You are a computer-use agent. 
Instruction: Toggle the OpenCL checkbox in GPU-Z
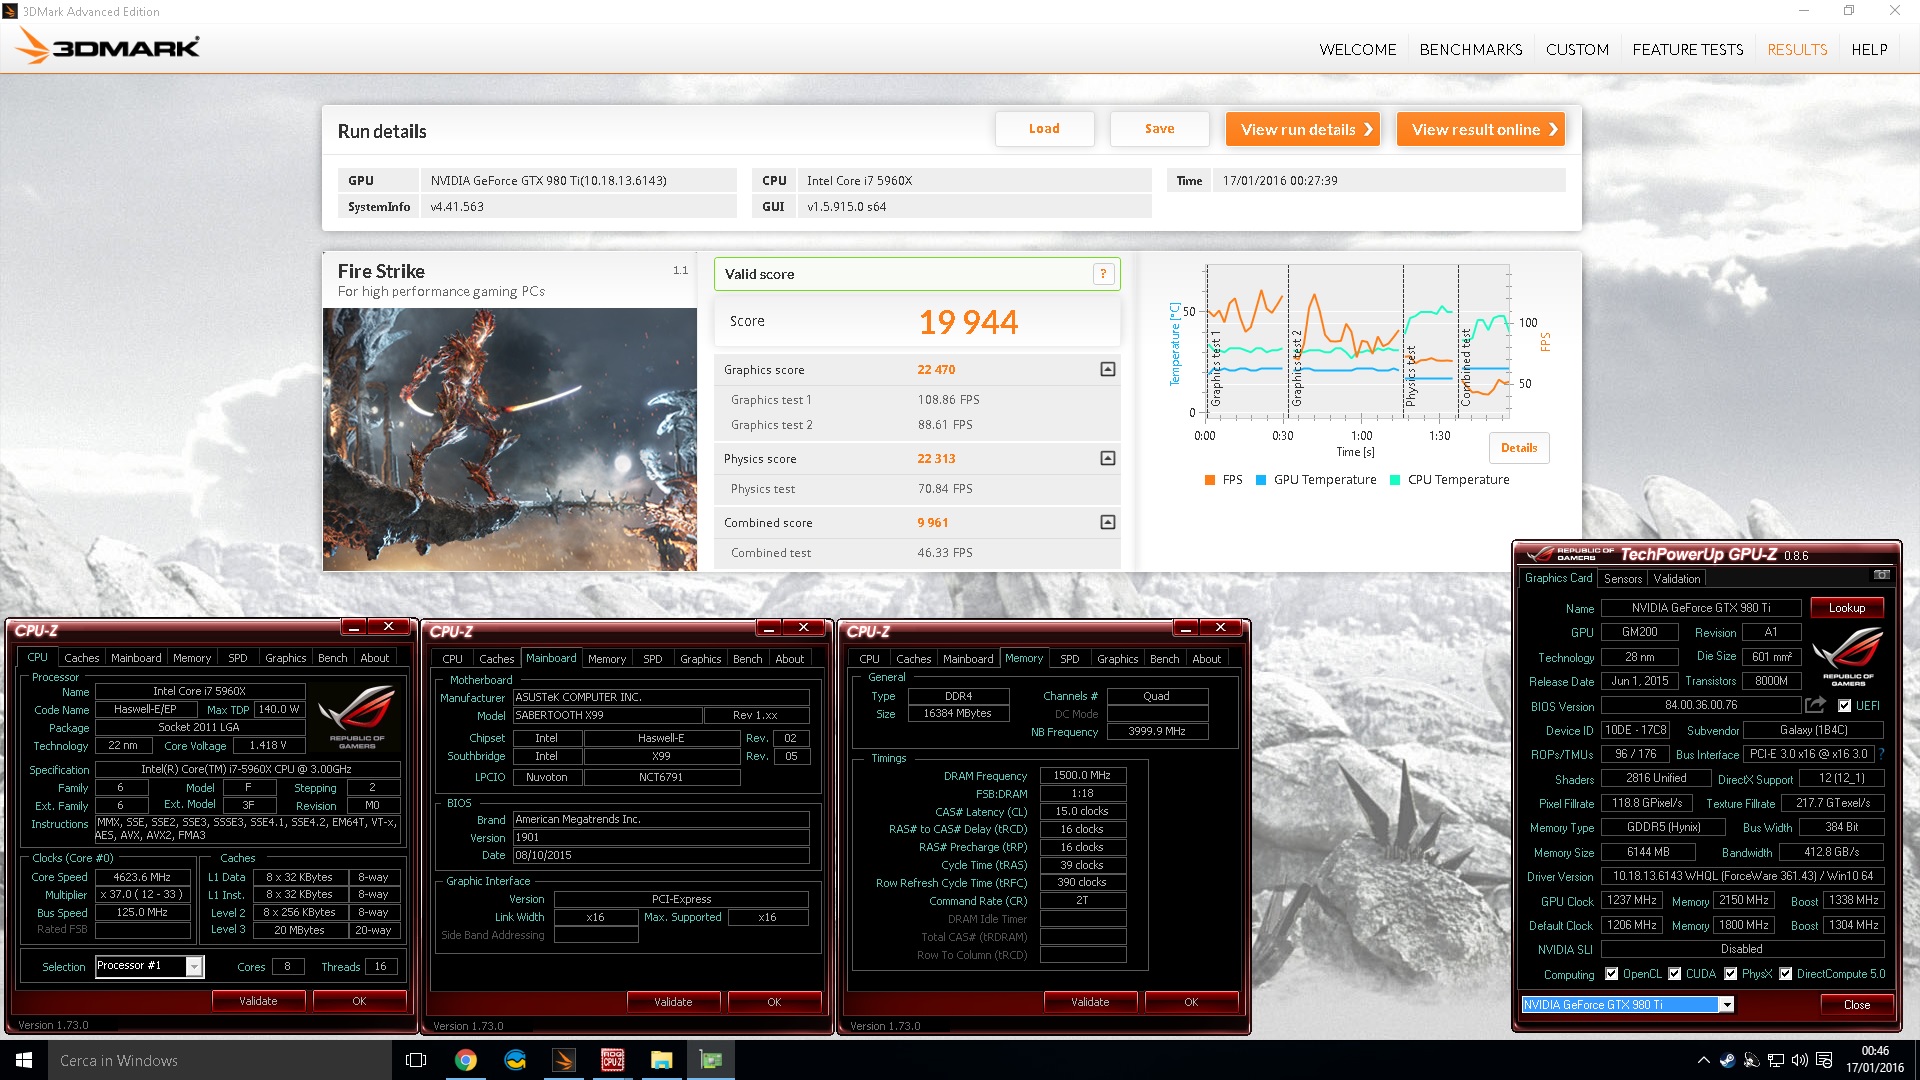1611,974
